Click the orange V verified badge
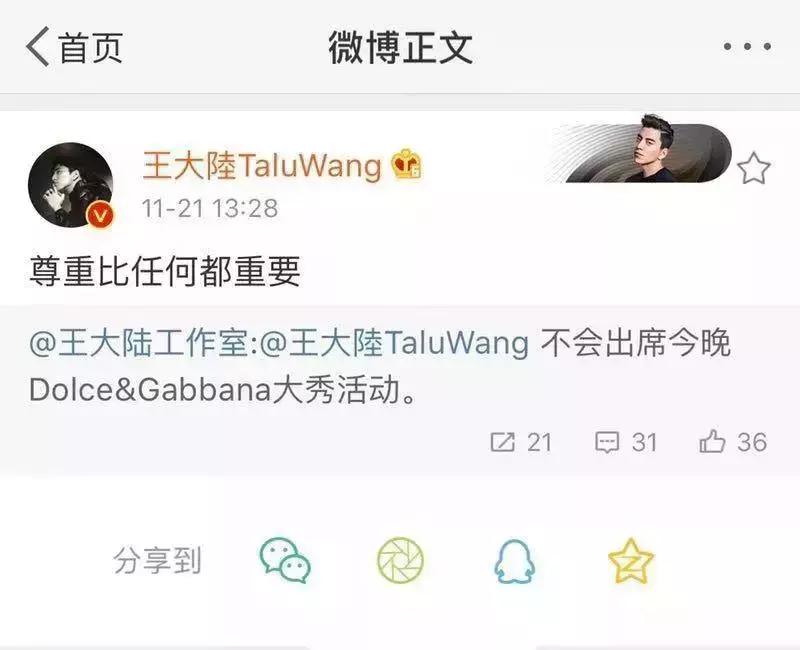 tap(101, 215)
